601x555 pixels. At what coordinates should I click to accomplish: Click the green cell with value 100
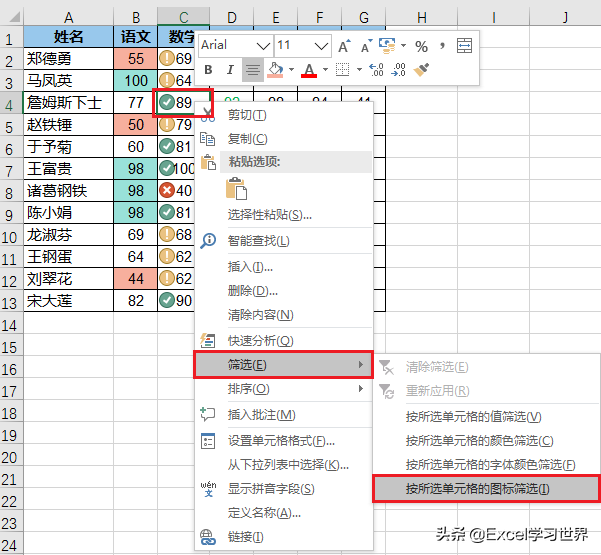(x=136, y=80)
